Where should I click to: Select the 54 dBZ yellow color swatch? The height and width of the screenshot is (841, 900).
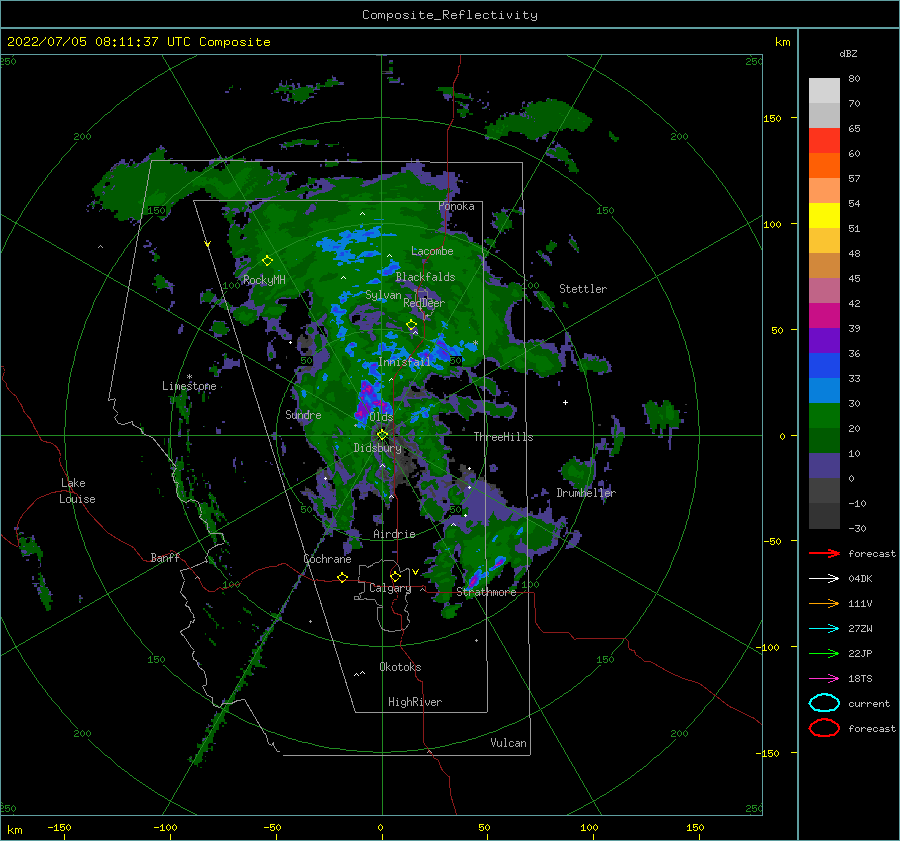click(x=824, y=215)
